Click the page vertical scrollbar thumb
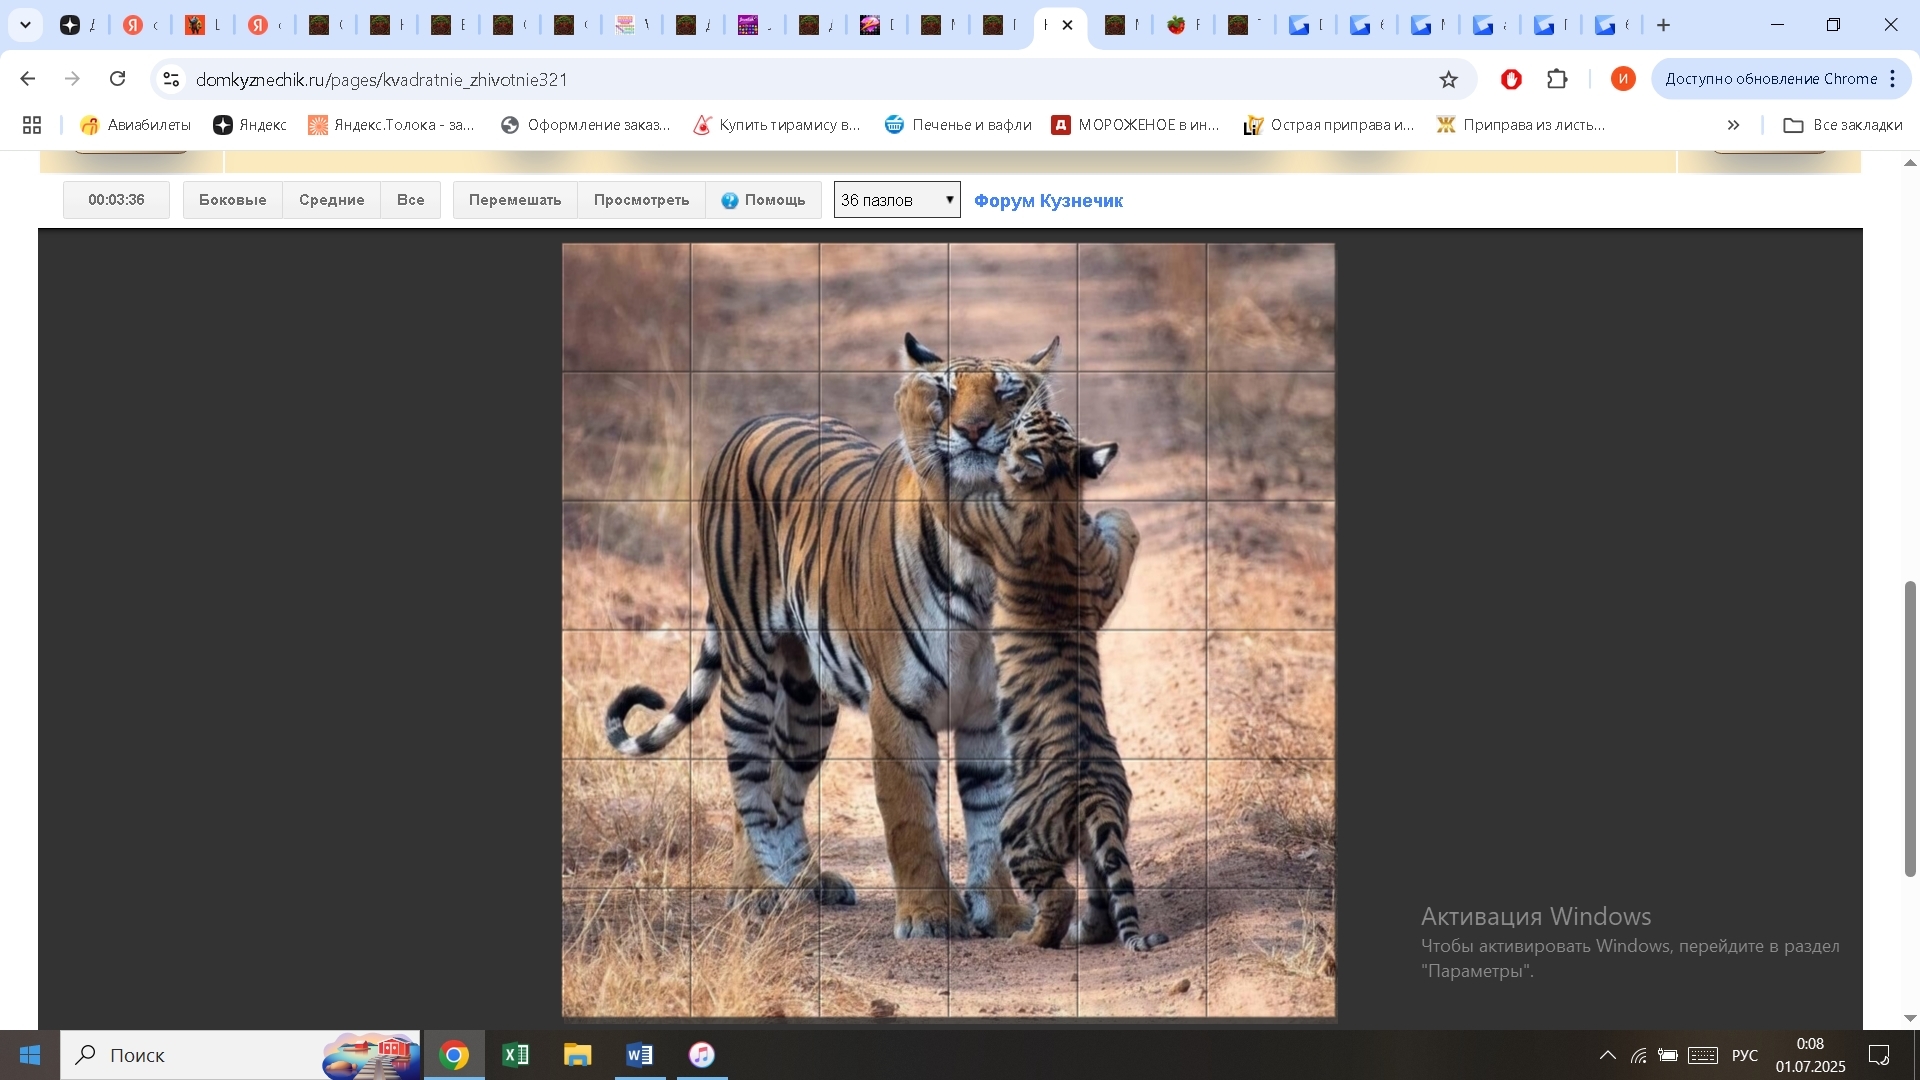This screenshot has width=1920, height=1080. tap(1910, 728)
